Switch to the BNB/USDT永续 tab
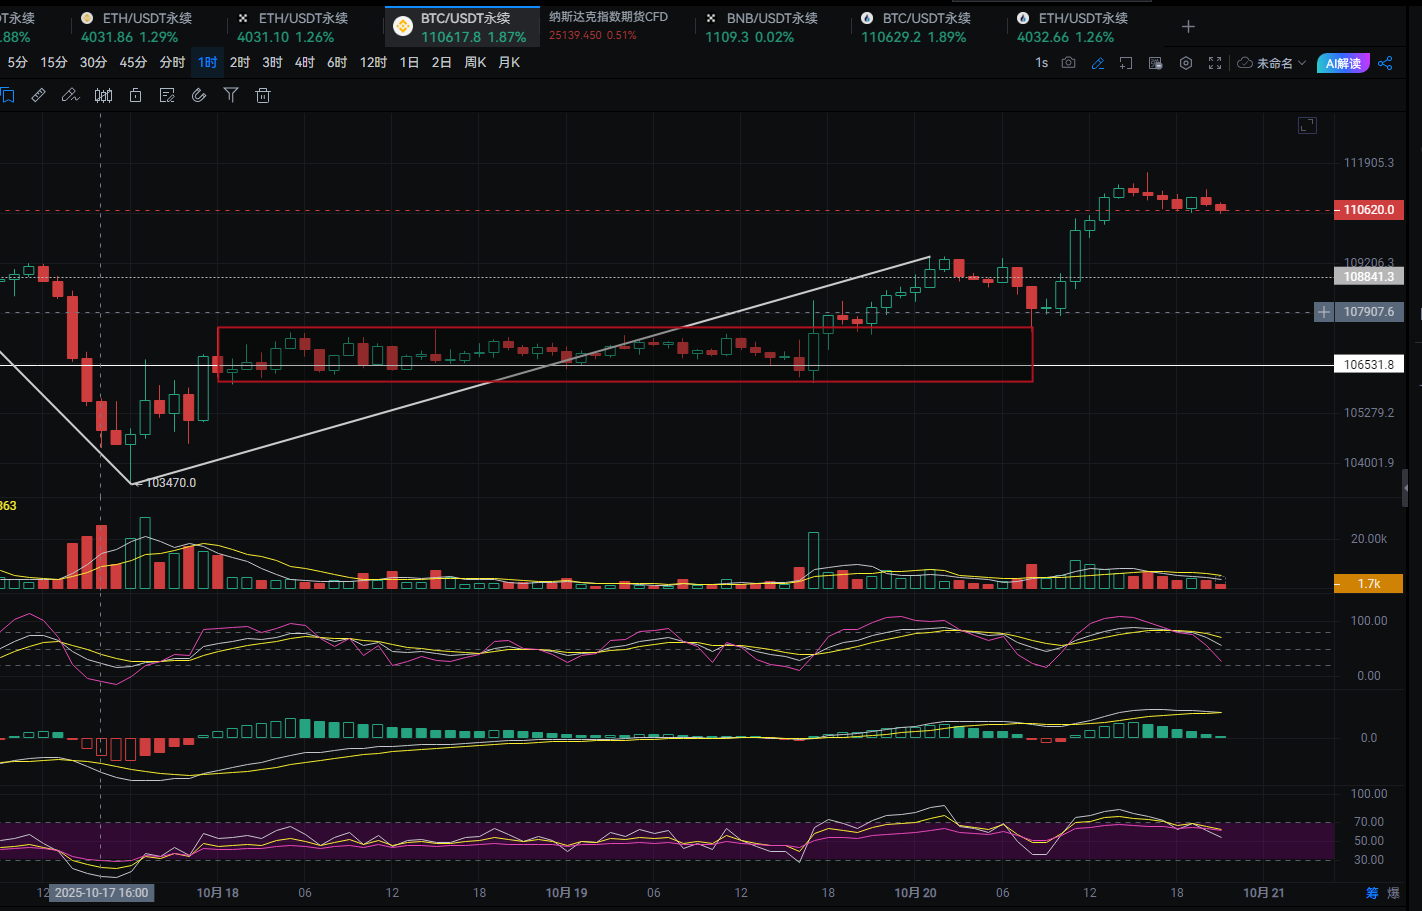This screenshot has height=911, width=1422. (770, 27)
